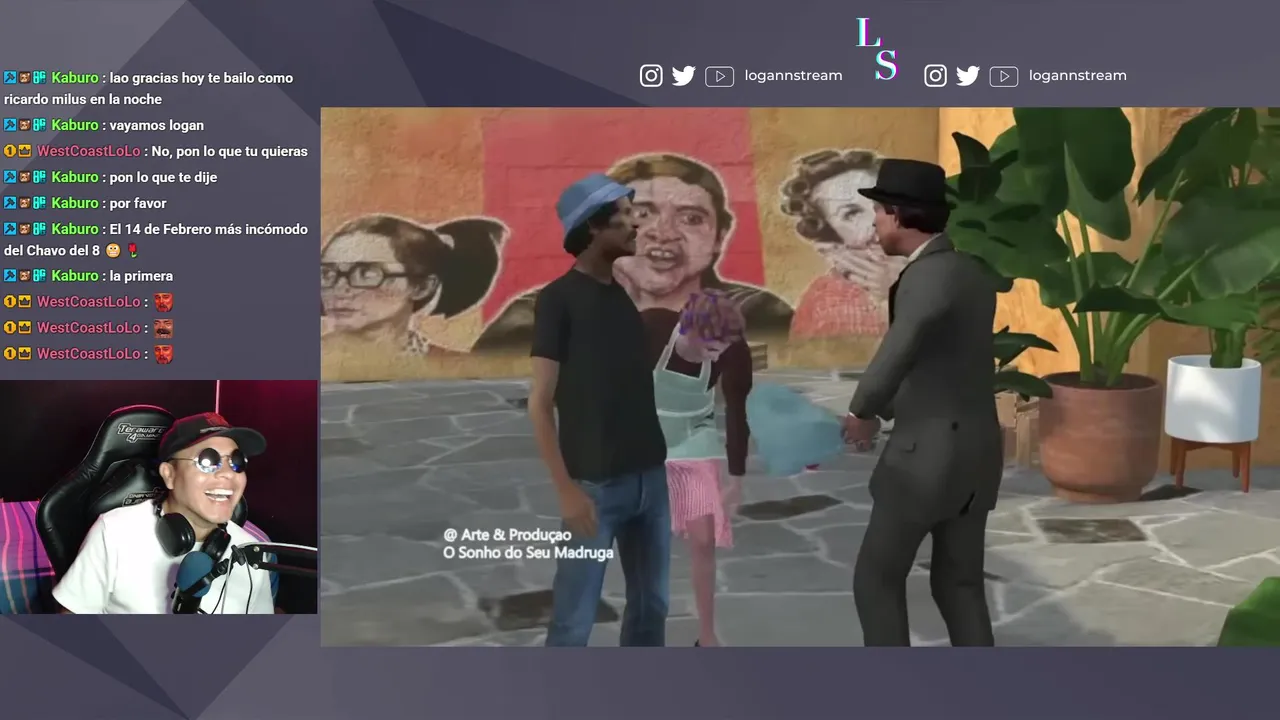
Task: Click the chat text 'la primera'
Action: [x=141, y=276]
